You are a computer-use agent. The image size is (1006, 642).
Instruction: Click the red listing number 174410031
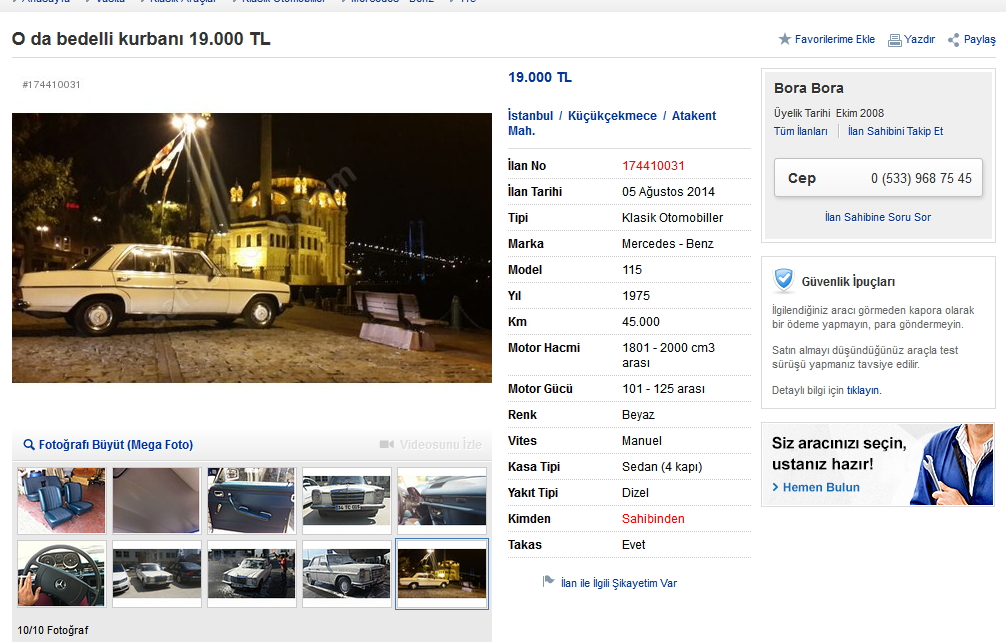pyautogui.click(x=652, y=165)
